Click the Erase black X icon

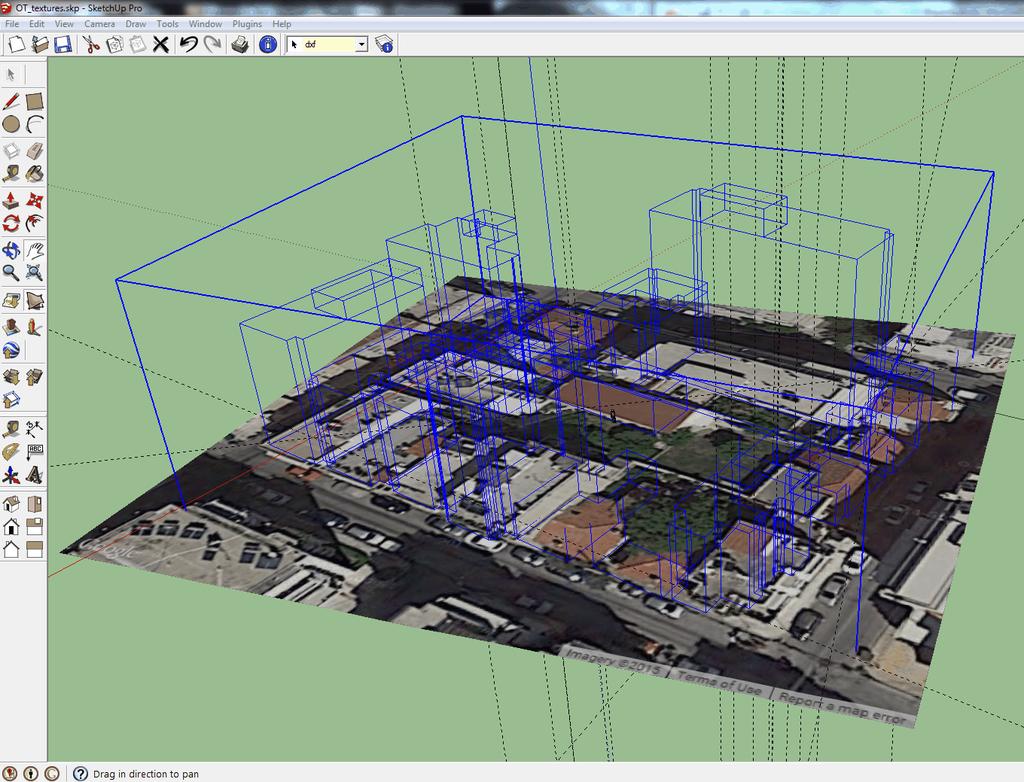(x=161, y=44)
